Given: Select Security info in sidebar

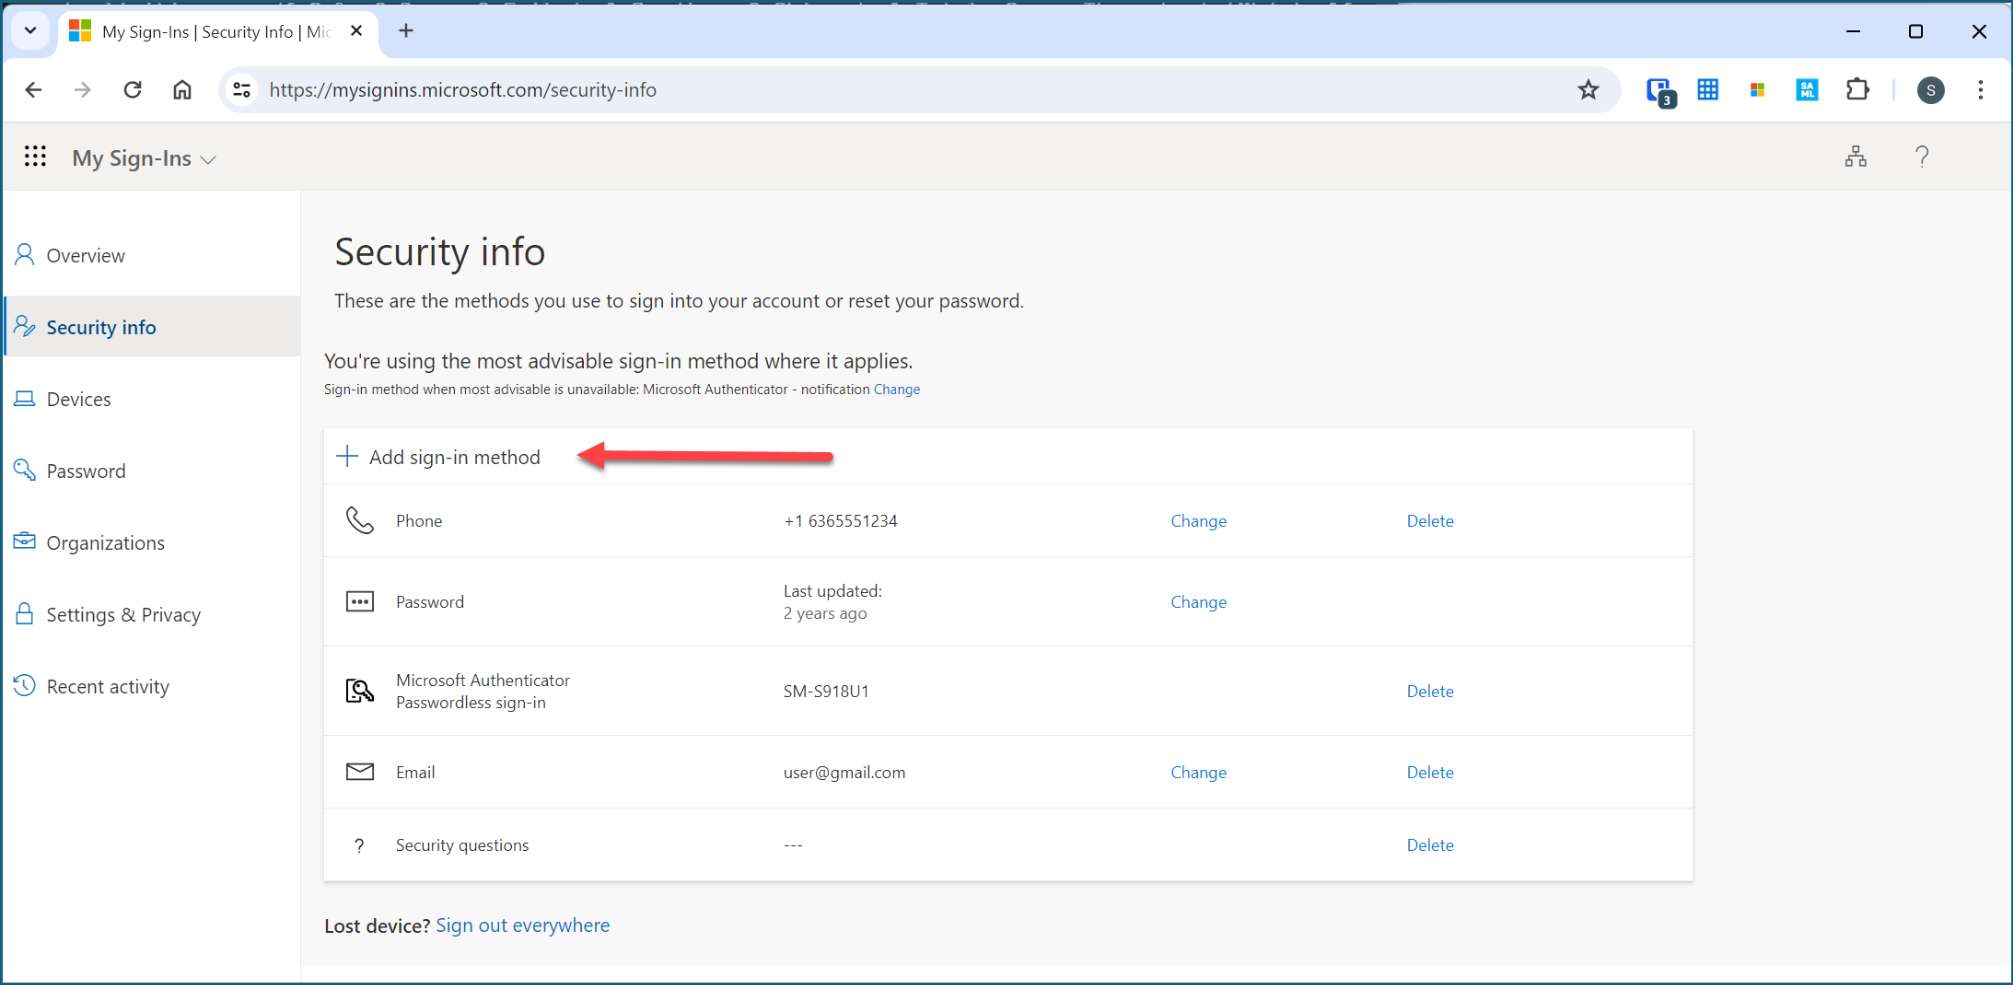Looking at the screenshot, I should [x=152, y=327].
